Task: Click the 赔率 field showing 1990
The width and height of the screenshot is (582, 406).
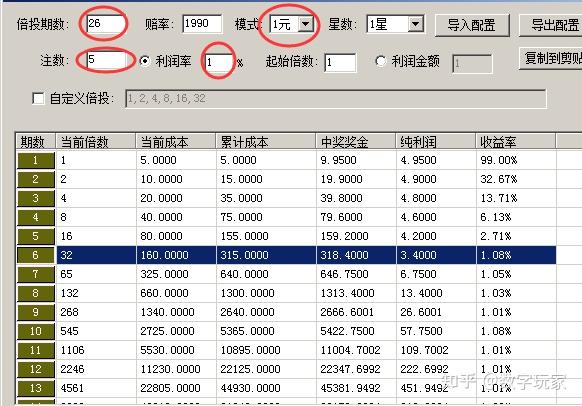Action: (202, 24)
